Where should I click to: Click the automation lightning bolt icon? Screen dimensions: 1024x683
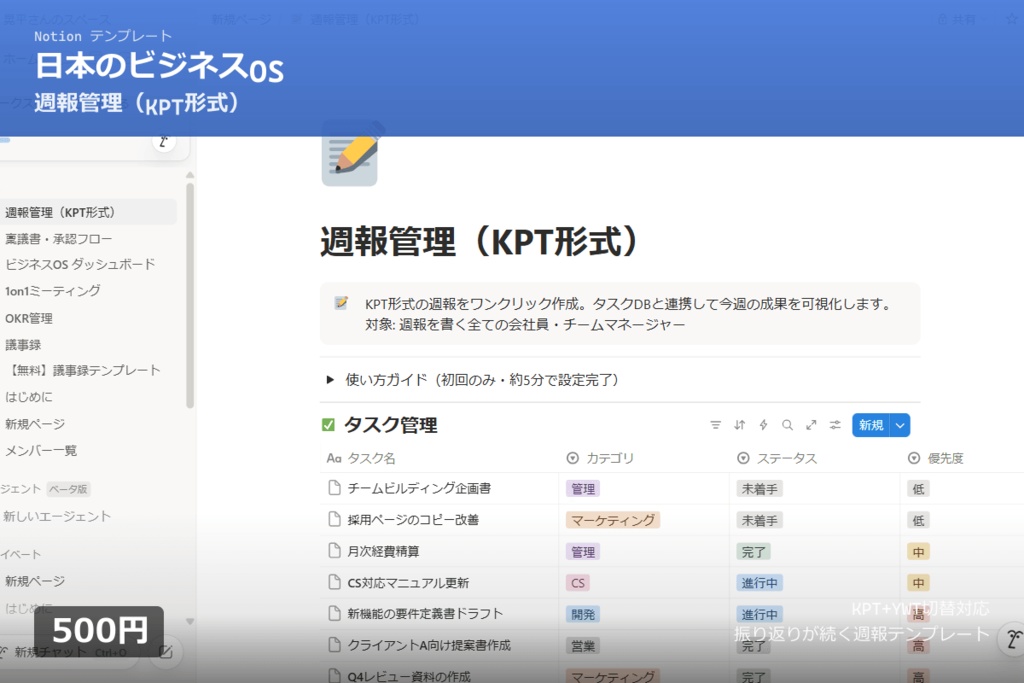click(763, 425)
